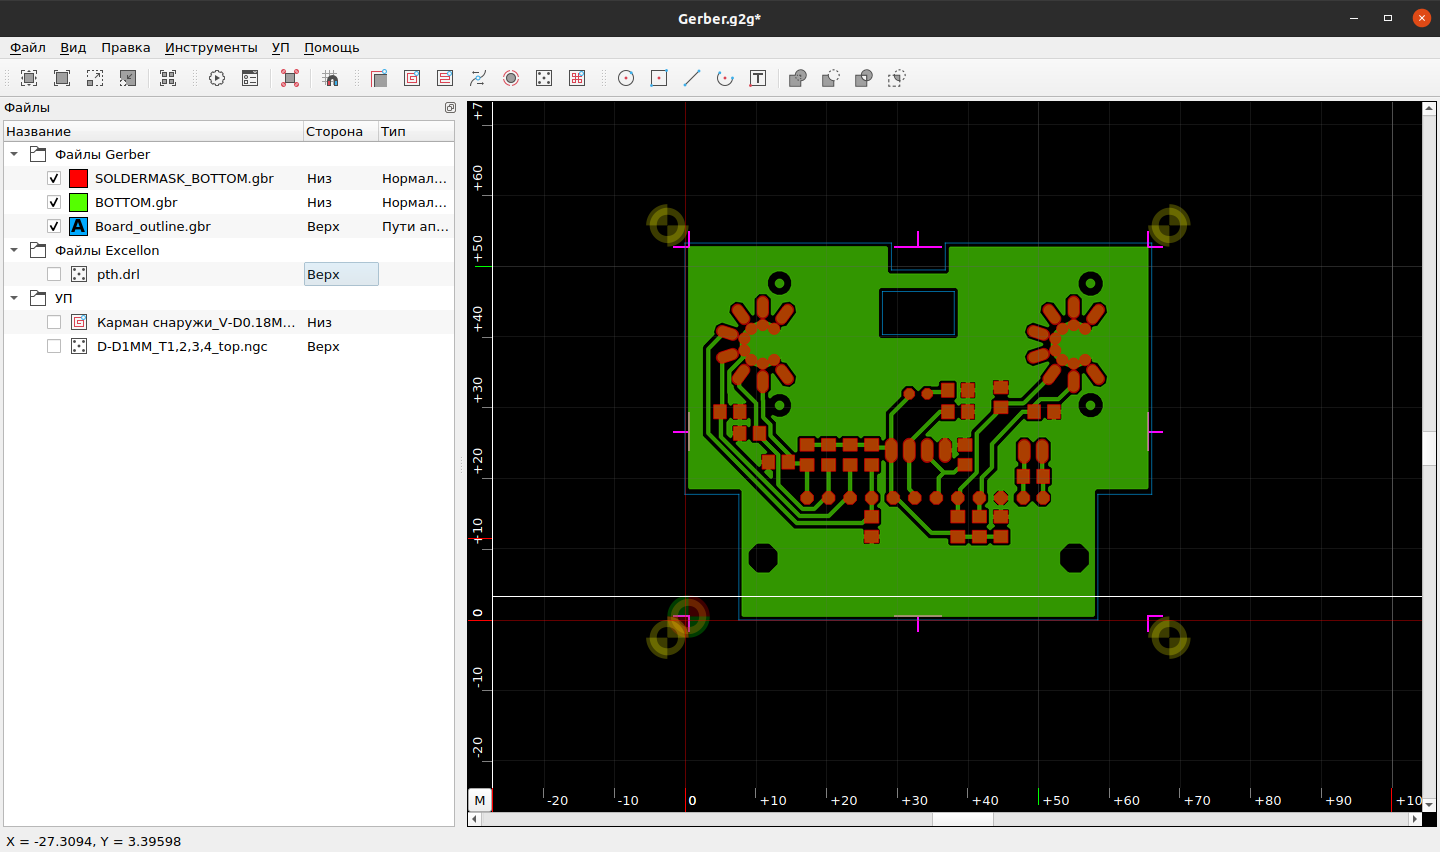Click the green color swatch of BOTTOM.gbr
The image size is (1440, 852).
[78, 202]
